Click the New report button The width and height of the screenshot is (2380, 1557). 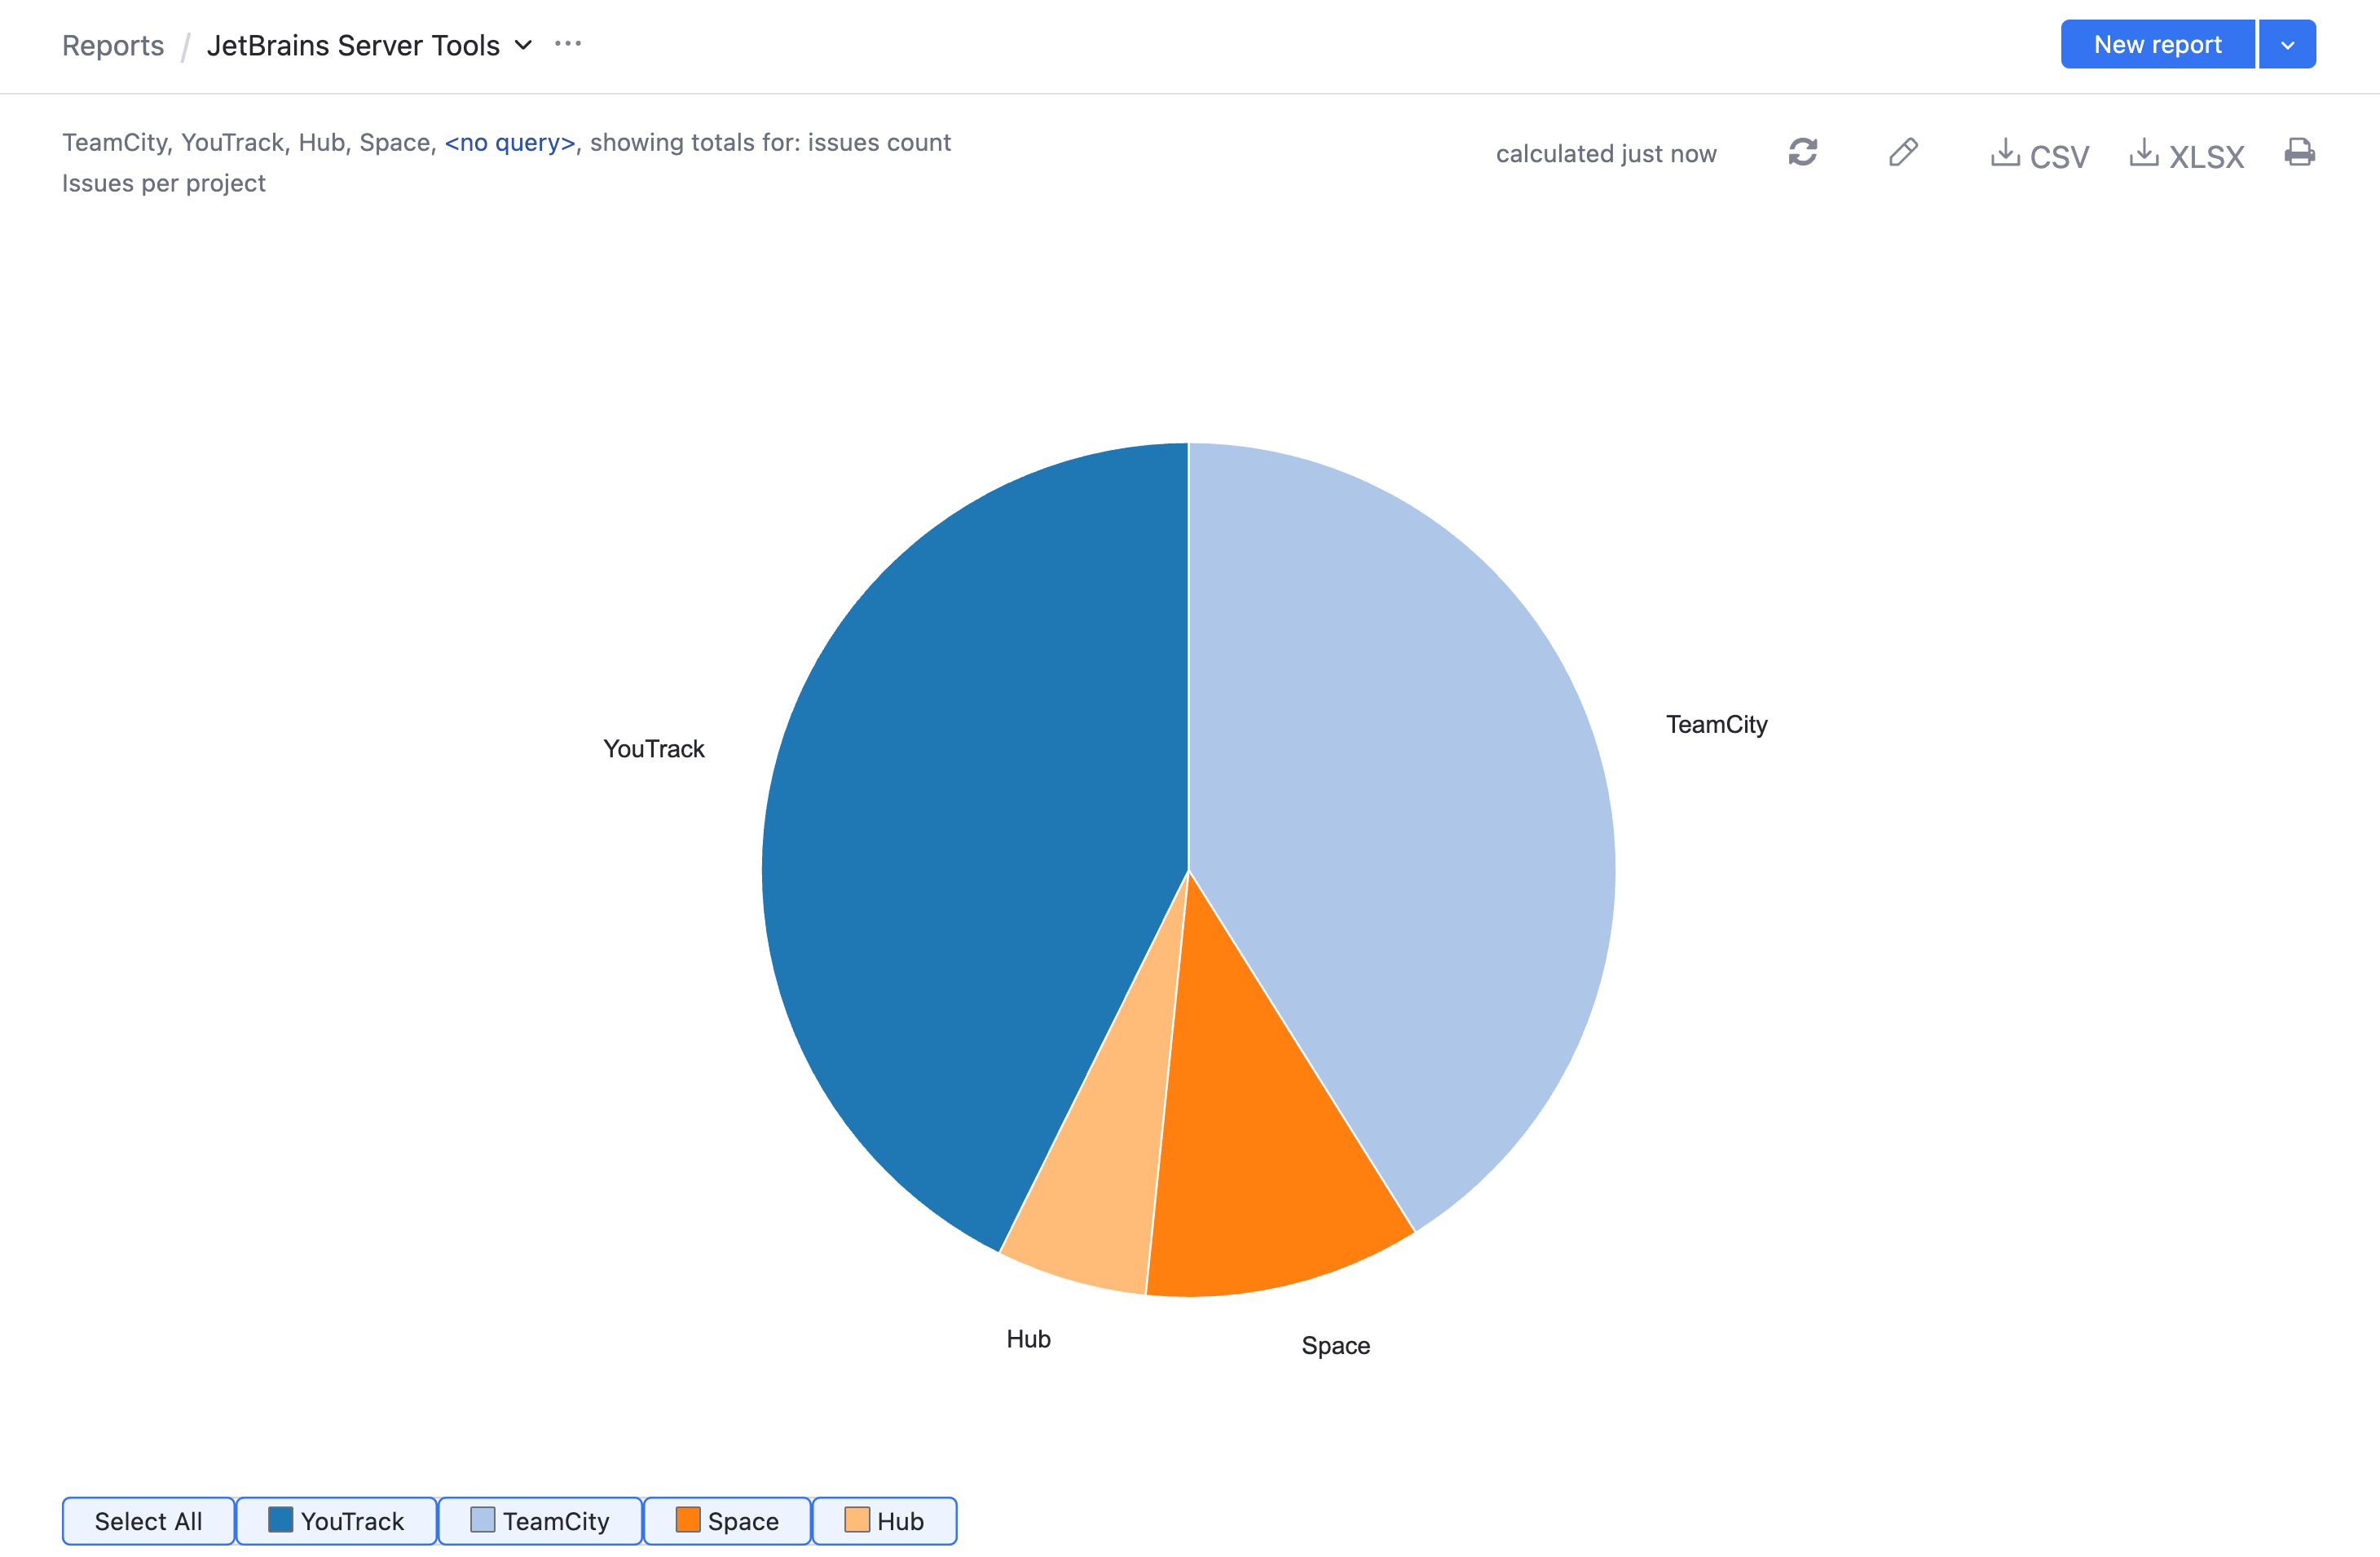point(2157,44)
